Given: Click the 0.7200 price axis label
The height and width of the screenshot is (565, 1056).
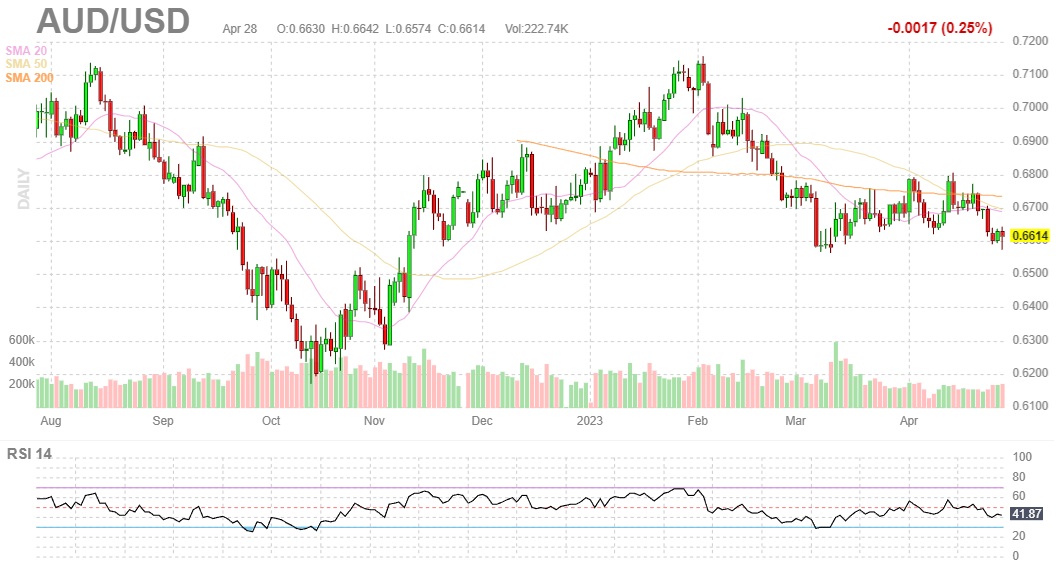Looking at the screenshot, I should [x=1030, y=41].
